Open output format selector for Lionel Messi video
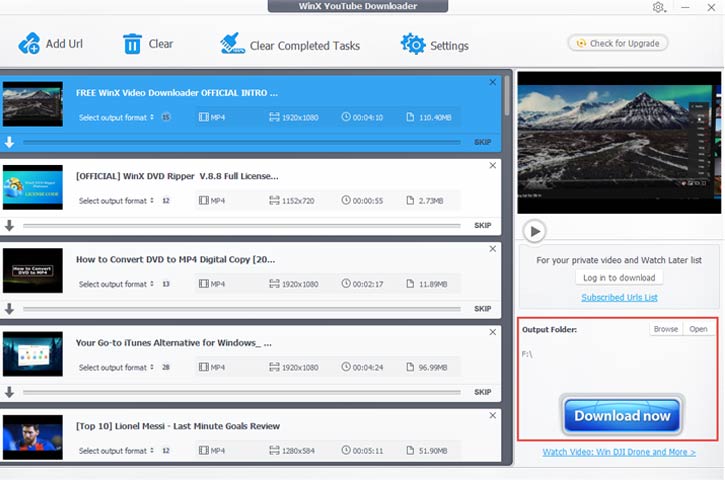The image size is (725, 482). pos(117,451)
